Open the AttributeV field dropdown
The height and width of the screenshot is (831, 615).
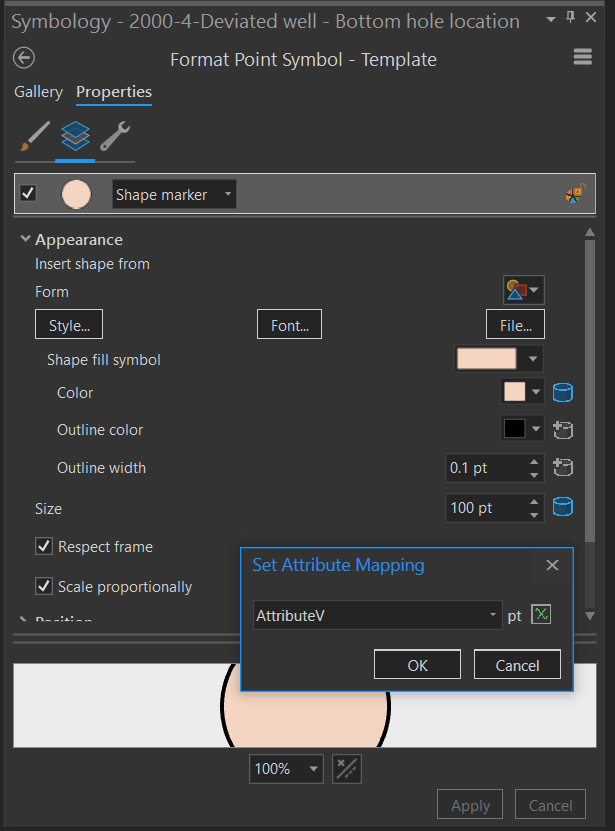pos(377,615)
